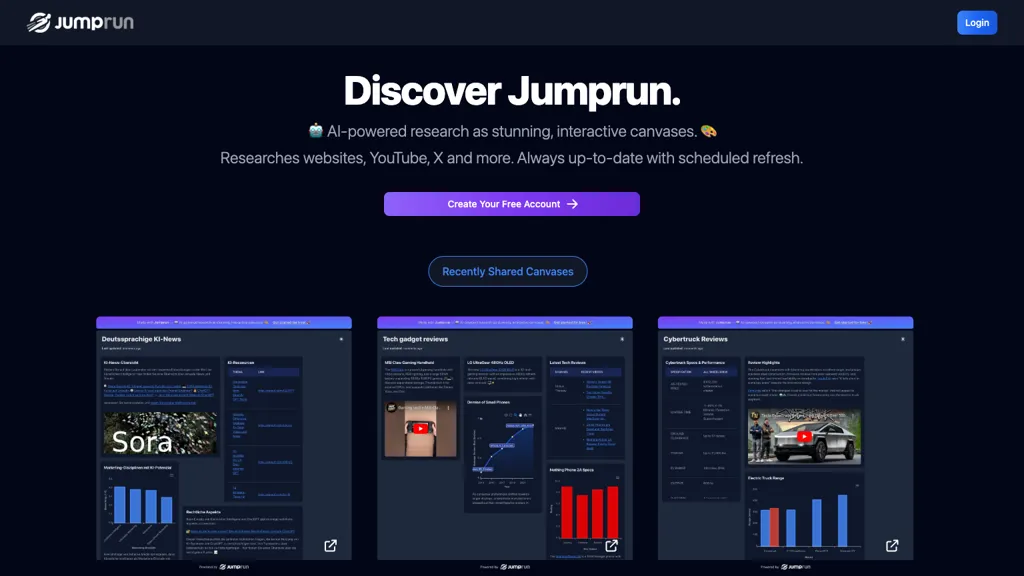This screenshot has height=576, width=1024.
Task: Open the Login page
Action: tap(977, 23)
